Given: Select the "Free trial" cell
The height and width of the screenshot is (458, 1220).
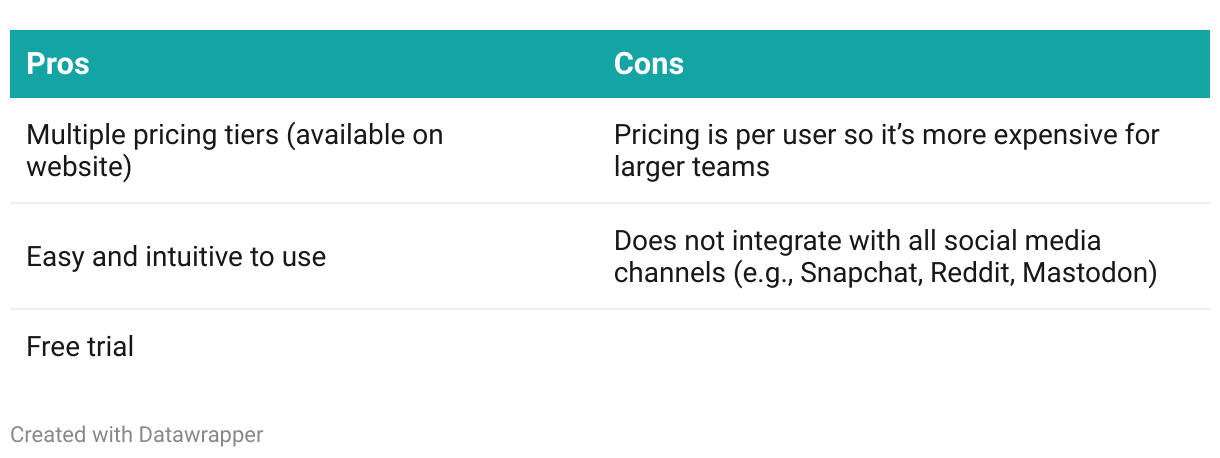Looking at the screenshot, I should click(80, 346).
